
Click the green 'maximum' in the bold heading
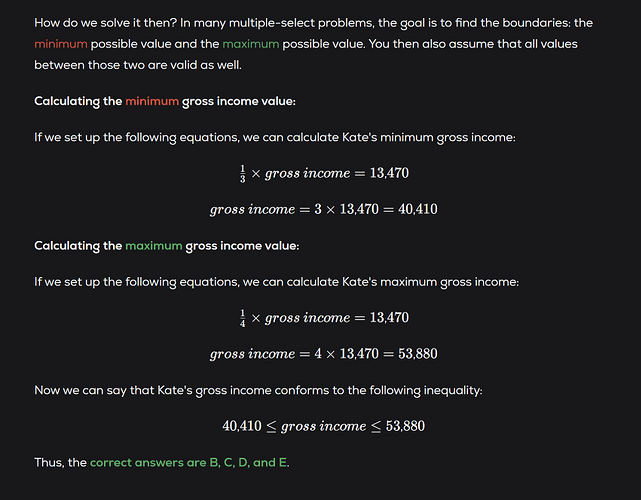pos(154,246)
